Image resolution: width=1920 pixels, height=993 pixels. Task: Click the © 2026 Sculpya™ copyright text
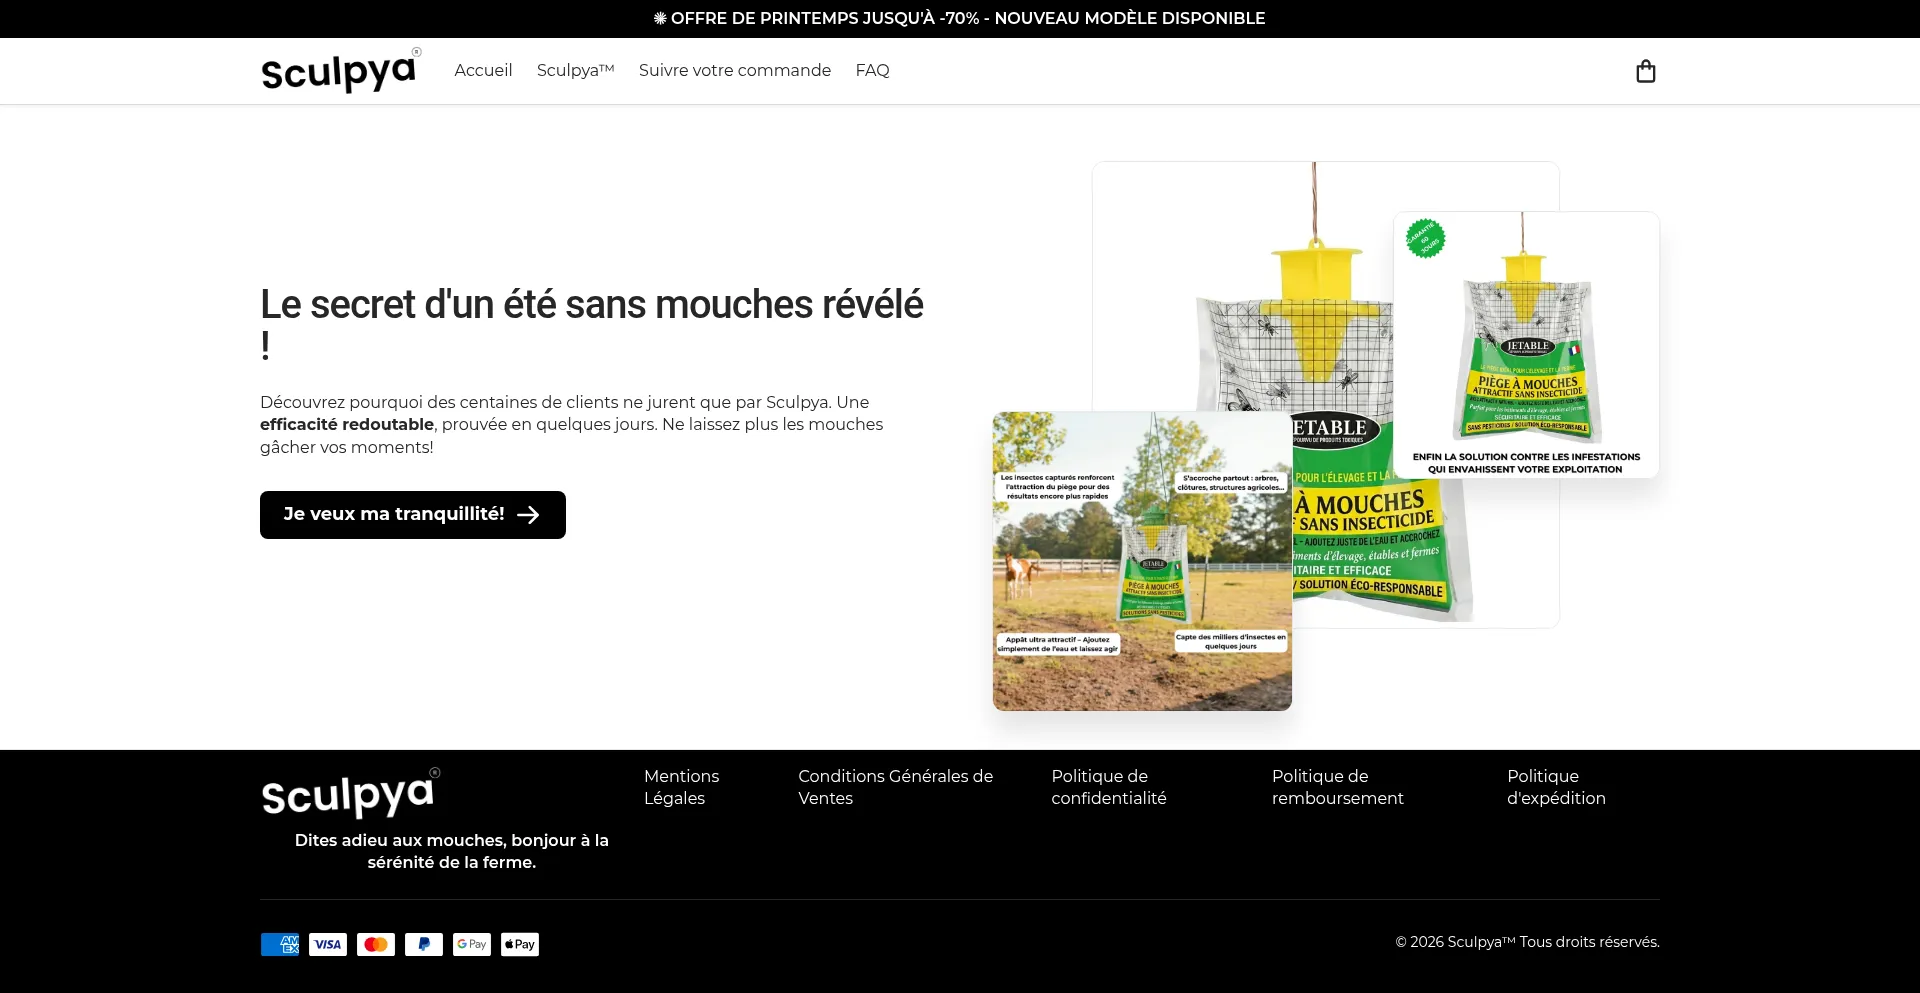point(1527,942)
